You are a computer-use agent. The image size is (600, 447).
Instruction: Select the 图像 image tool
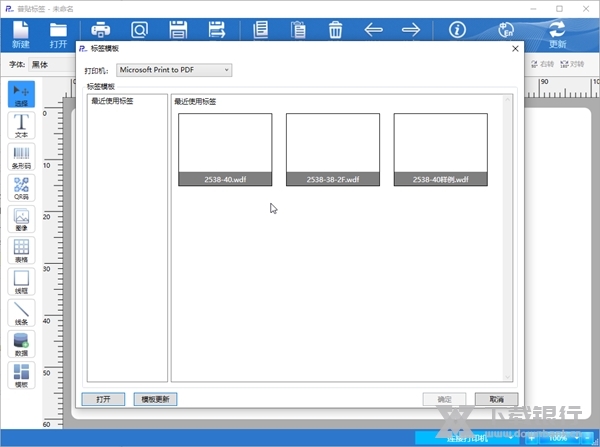21,220
